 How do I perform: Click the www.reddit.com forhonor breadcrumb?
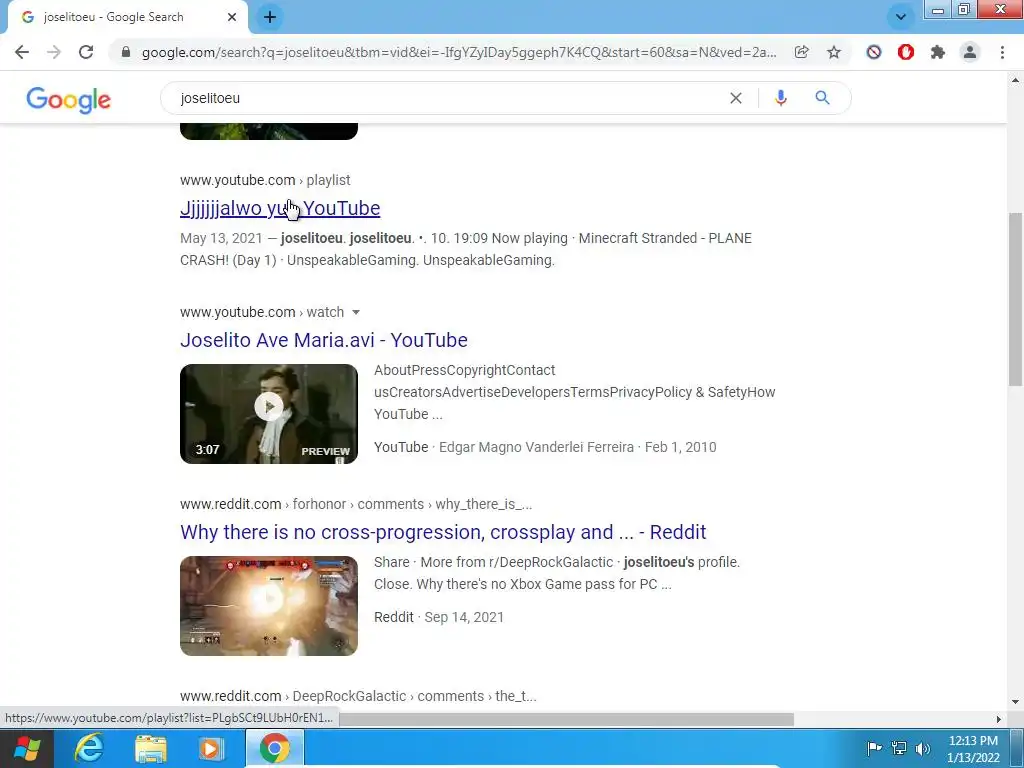click(x=356, y=504)
